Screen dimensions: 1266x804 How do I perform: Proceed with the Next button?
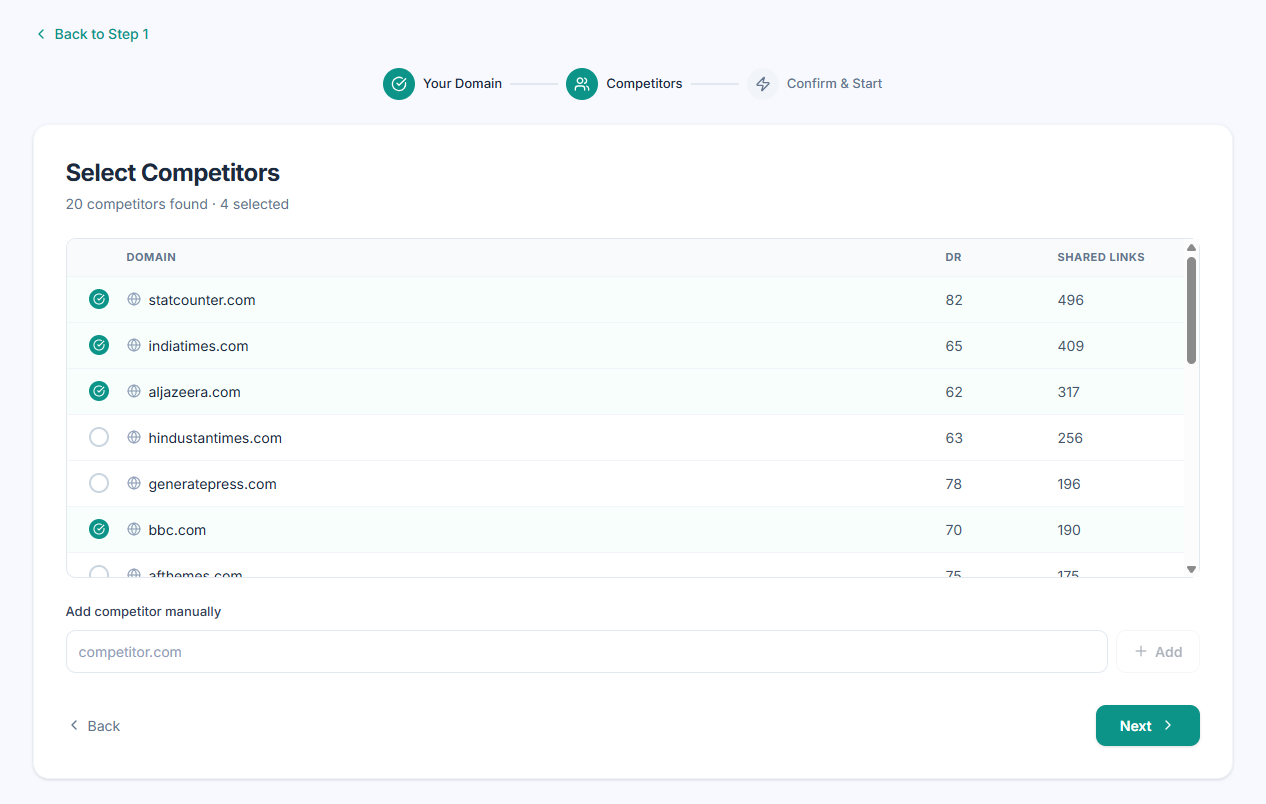pos(1147,726)
